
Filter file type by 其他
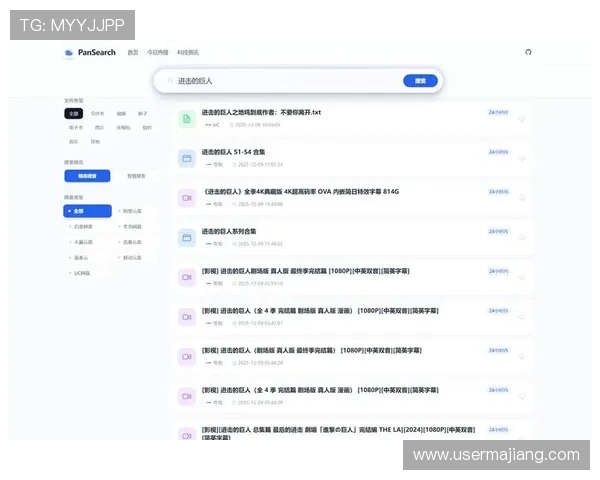pos(95,142)
